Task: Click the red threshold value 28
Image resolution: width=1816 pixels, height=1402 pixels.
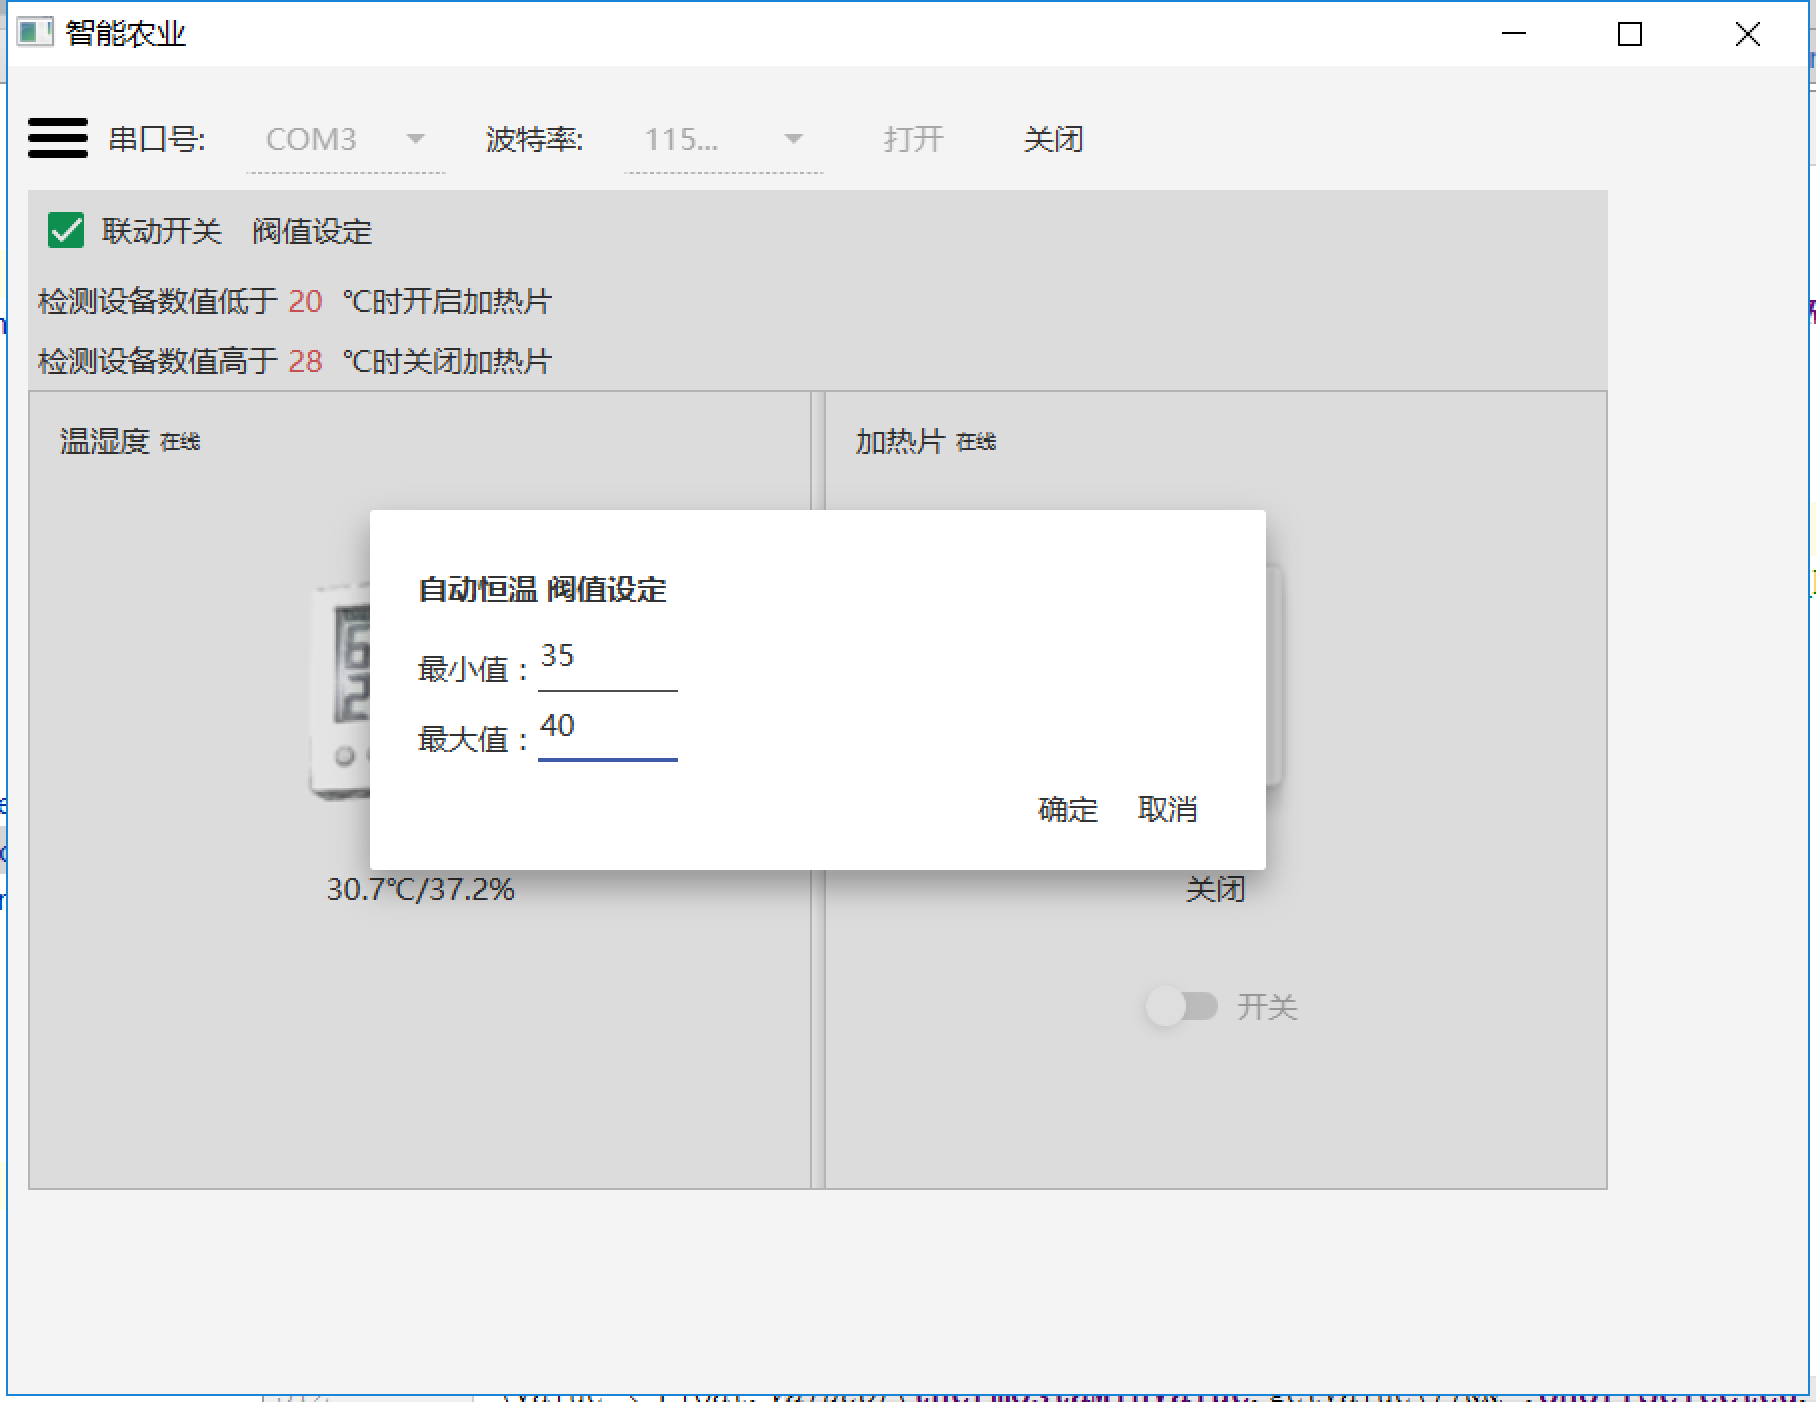Action: pyautogui.click(x=304, y=361)
